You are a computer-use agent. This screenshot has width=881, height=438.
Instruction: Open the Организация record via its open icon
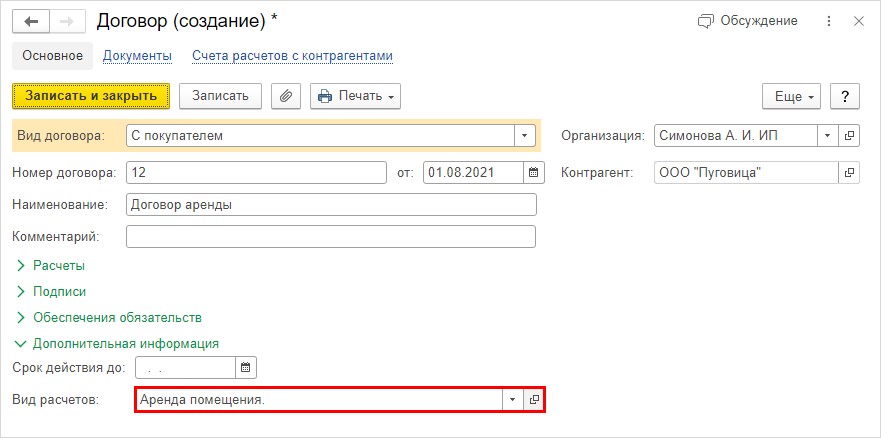click(849, 135)
